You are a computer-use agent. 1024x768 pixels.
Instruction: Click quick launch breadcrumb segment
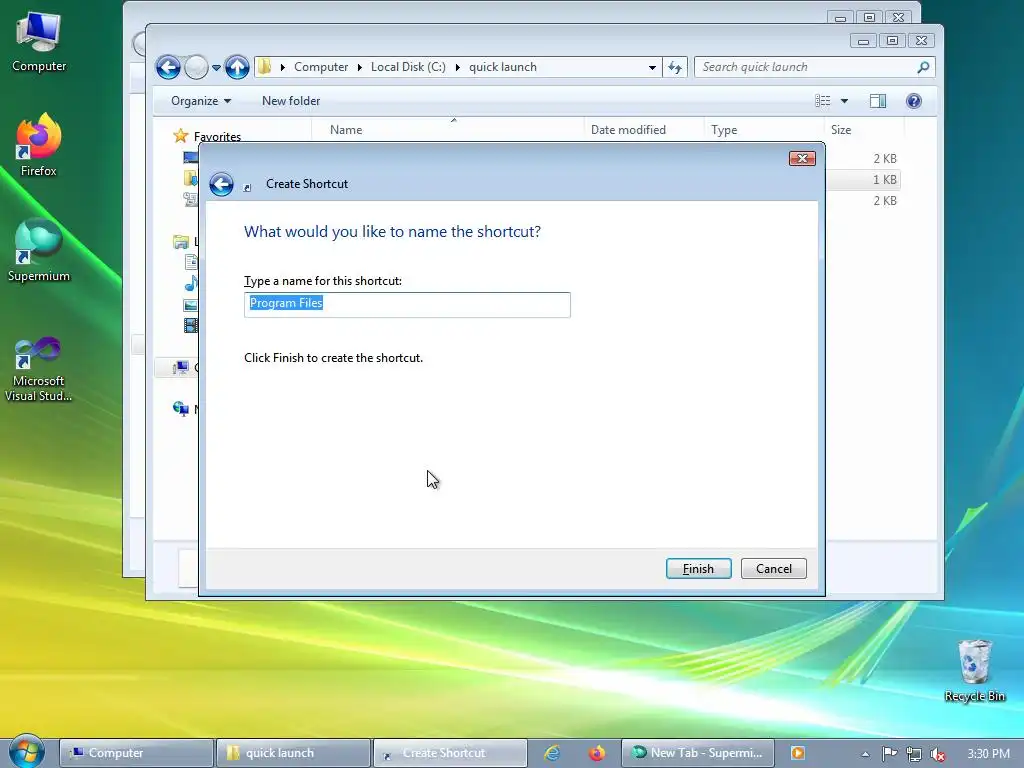pyautogui.click(x=502, y=67)
